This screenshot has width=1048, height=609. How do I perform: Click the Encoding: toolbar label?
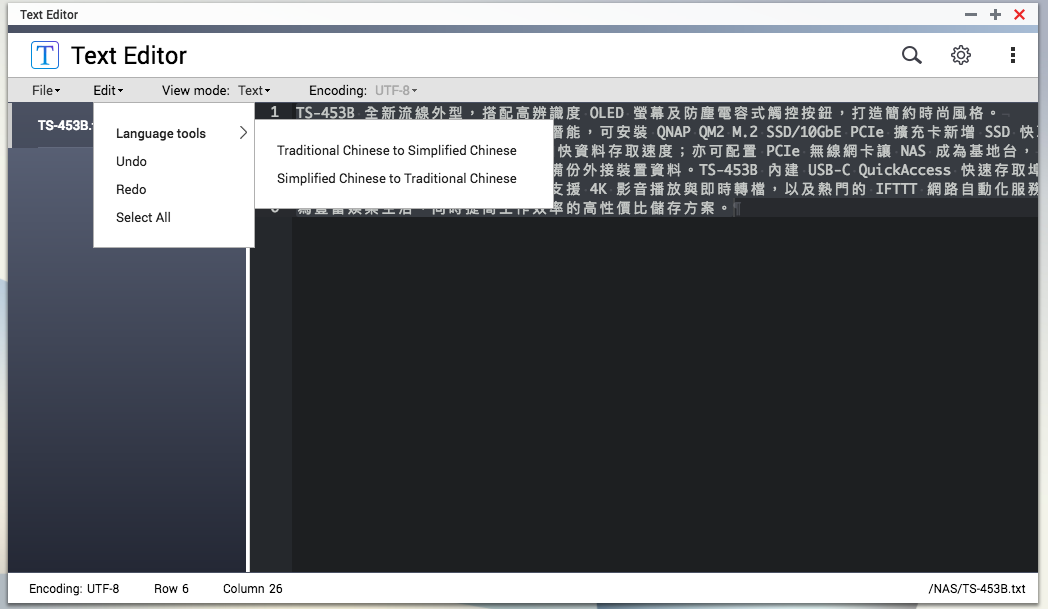point(338,90)
